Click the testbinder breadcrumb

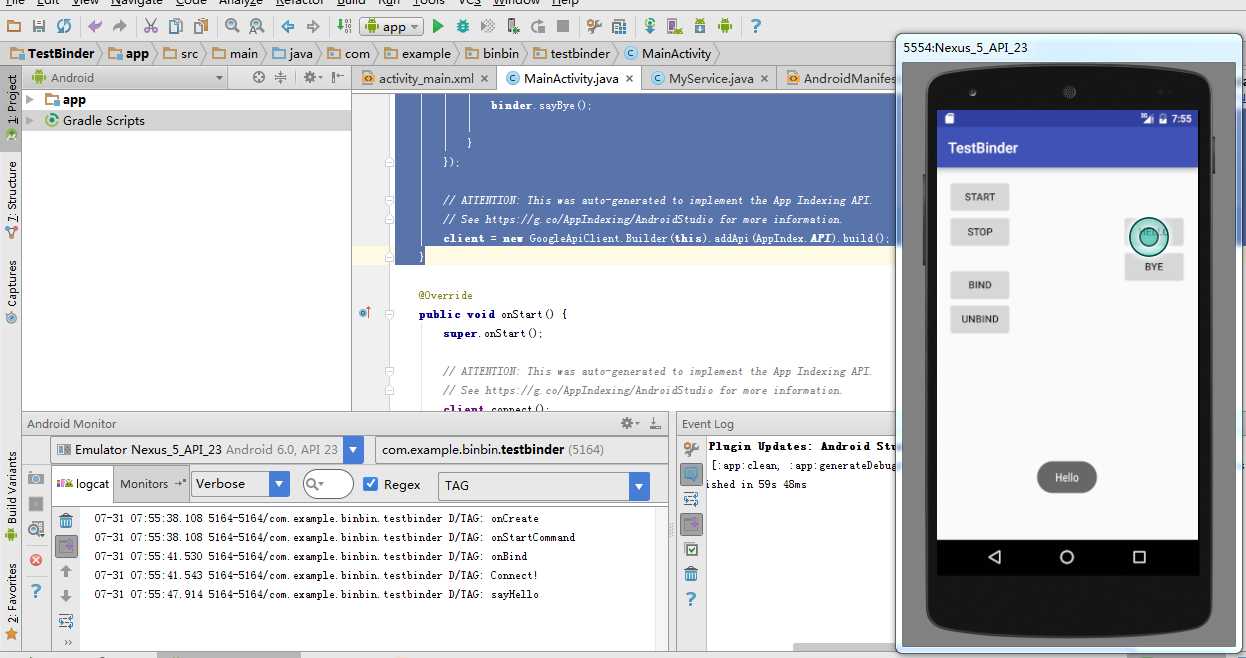(572, 53)
